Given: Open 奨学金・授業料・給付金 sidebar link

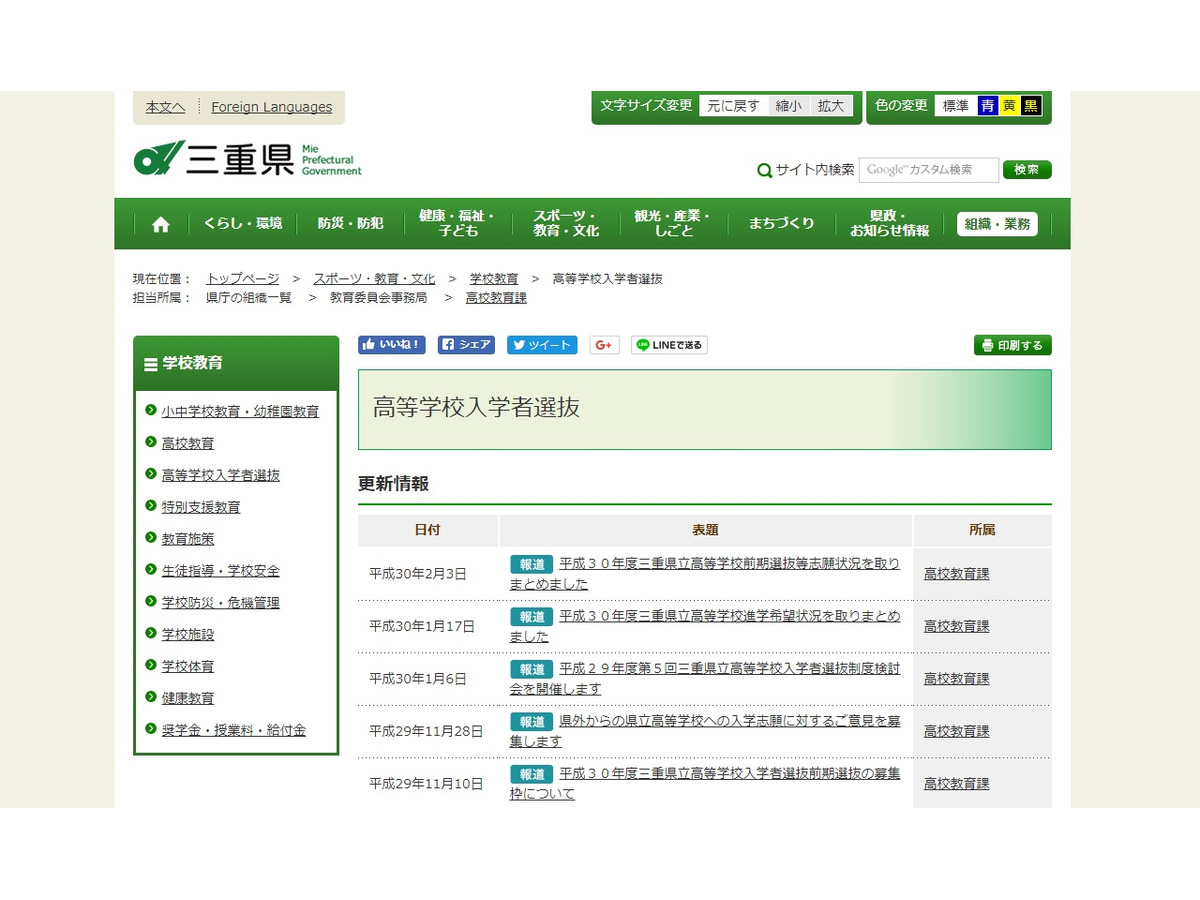Looking at the screenshot, I should 233,730.
